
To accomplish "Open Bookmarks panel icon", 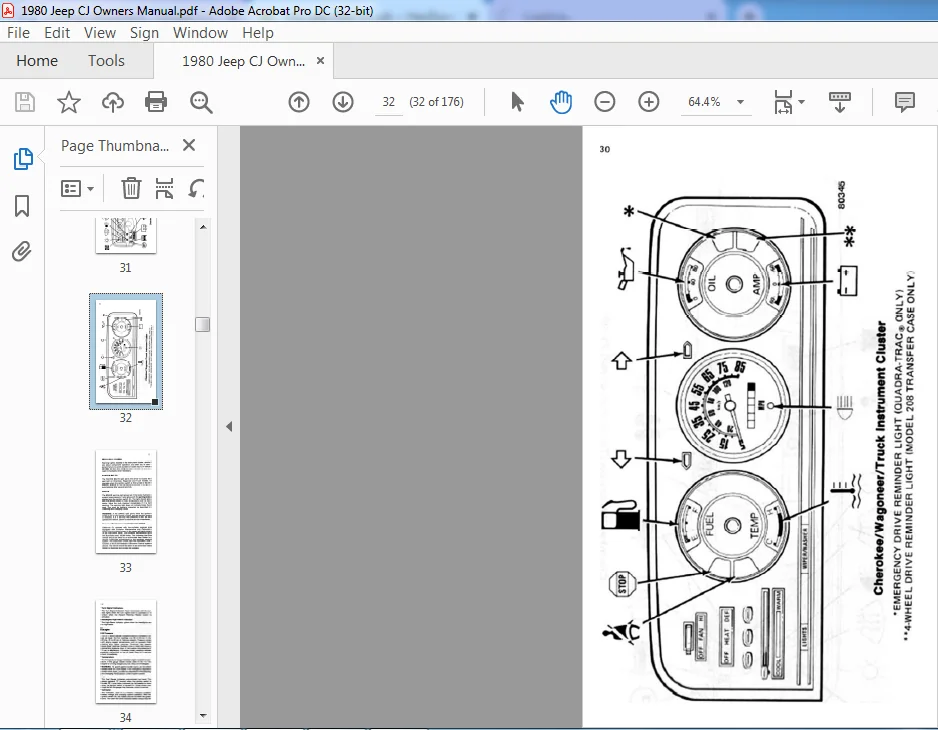I will click(22, 206).
